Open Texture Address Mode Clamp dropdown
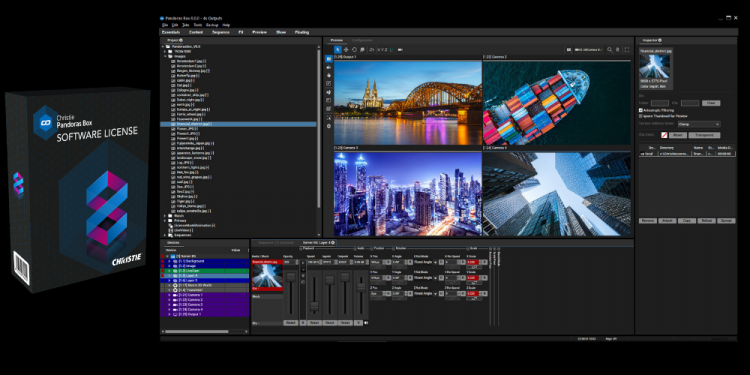 coord(699,124)
